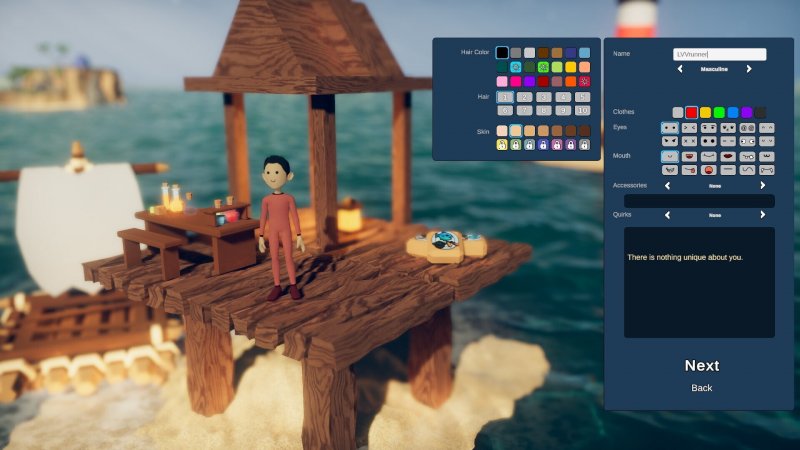Choose hair style number 10
The height and width of the screenshot is (450, 800).
coord(583,110)
